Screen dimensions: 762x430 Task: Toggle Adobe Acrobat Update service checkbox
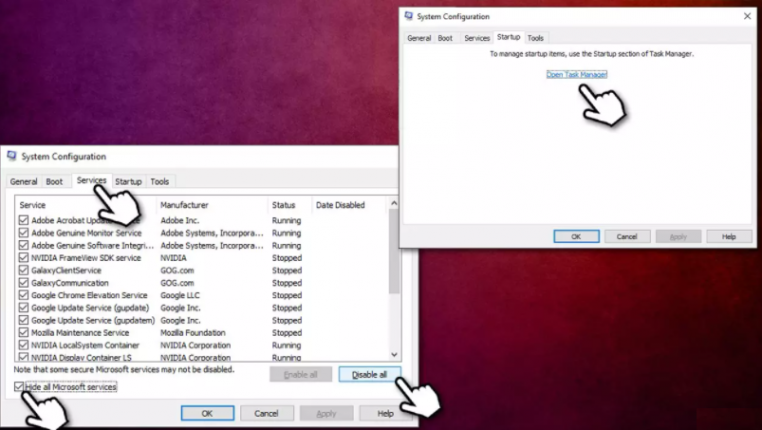pyautogui.click(x=23, y=220)
